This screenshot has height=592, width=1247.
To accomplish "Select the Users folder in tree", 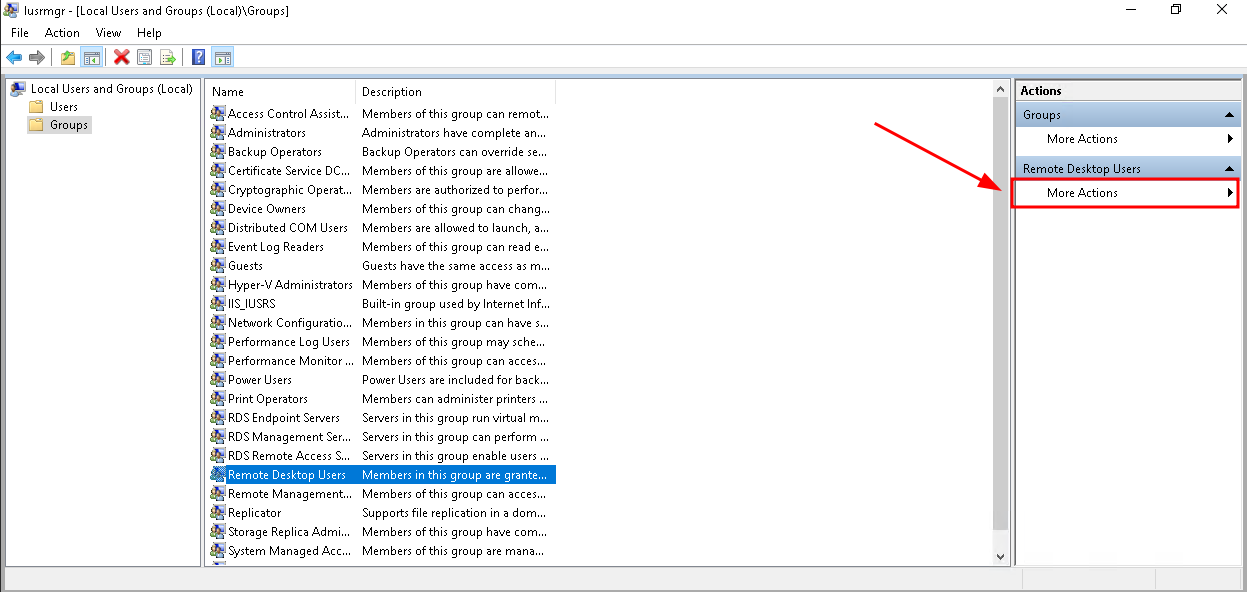I will [x=63, y=107].
